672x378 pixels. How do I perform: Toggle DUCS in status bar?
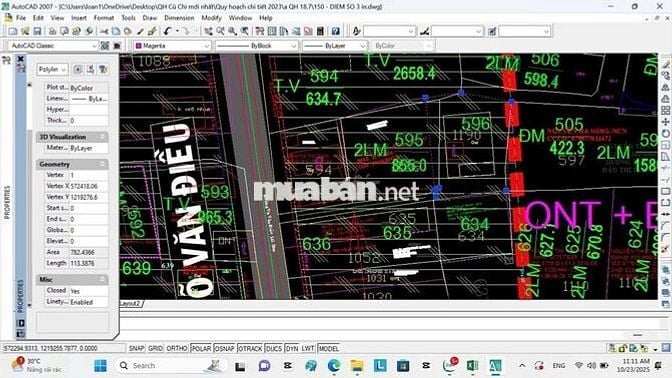click(273, 348)
